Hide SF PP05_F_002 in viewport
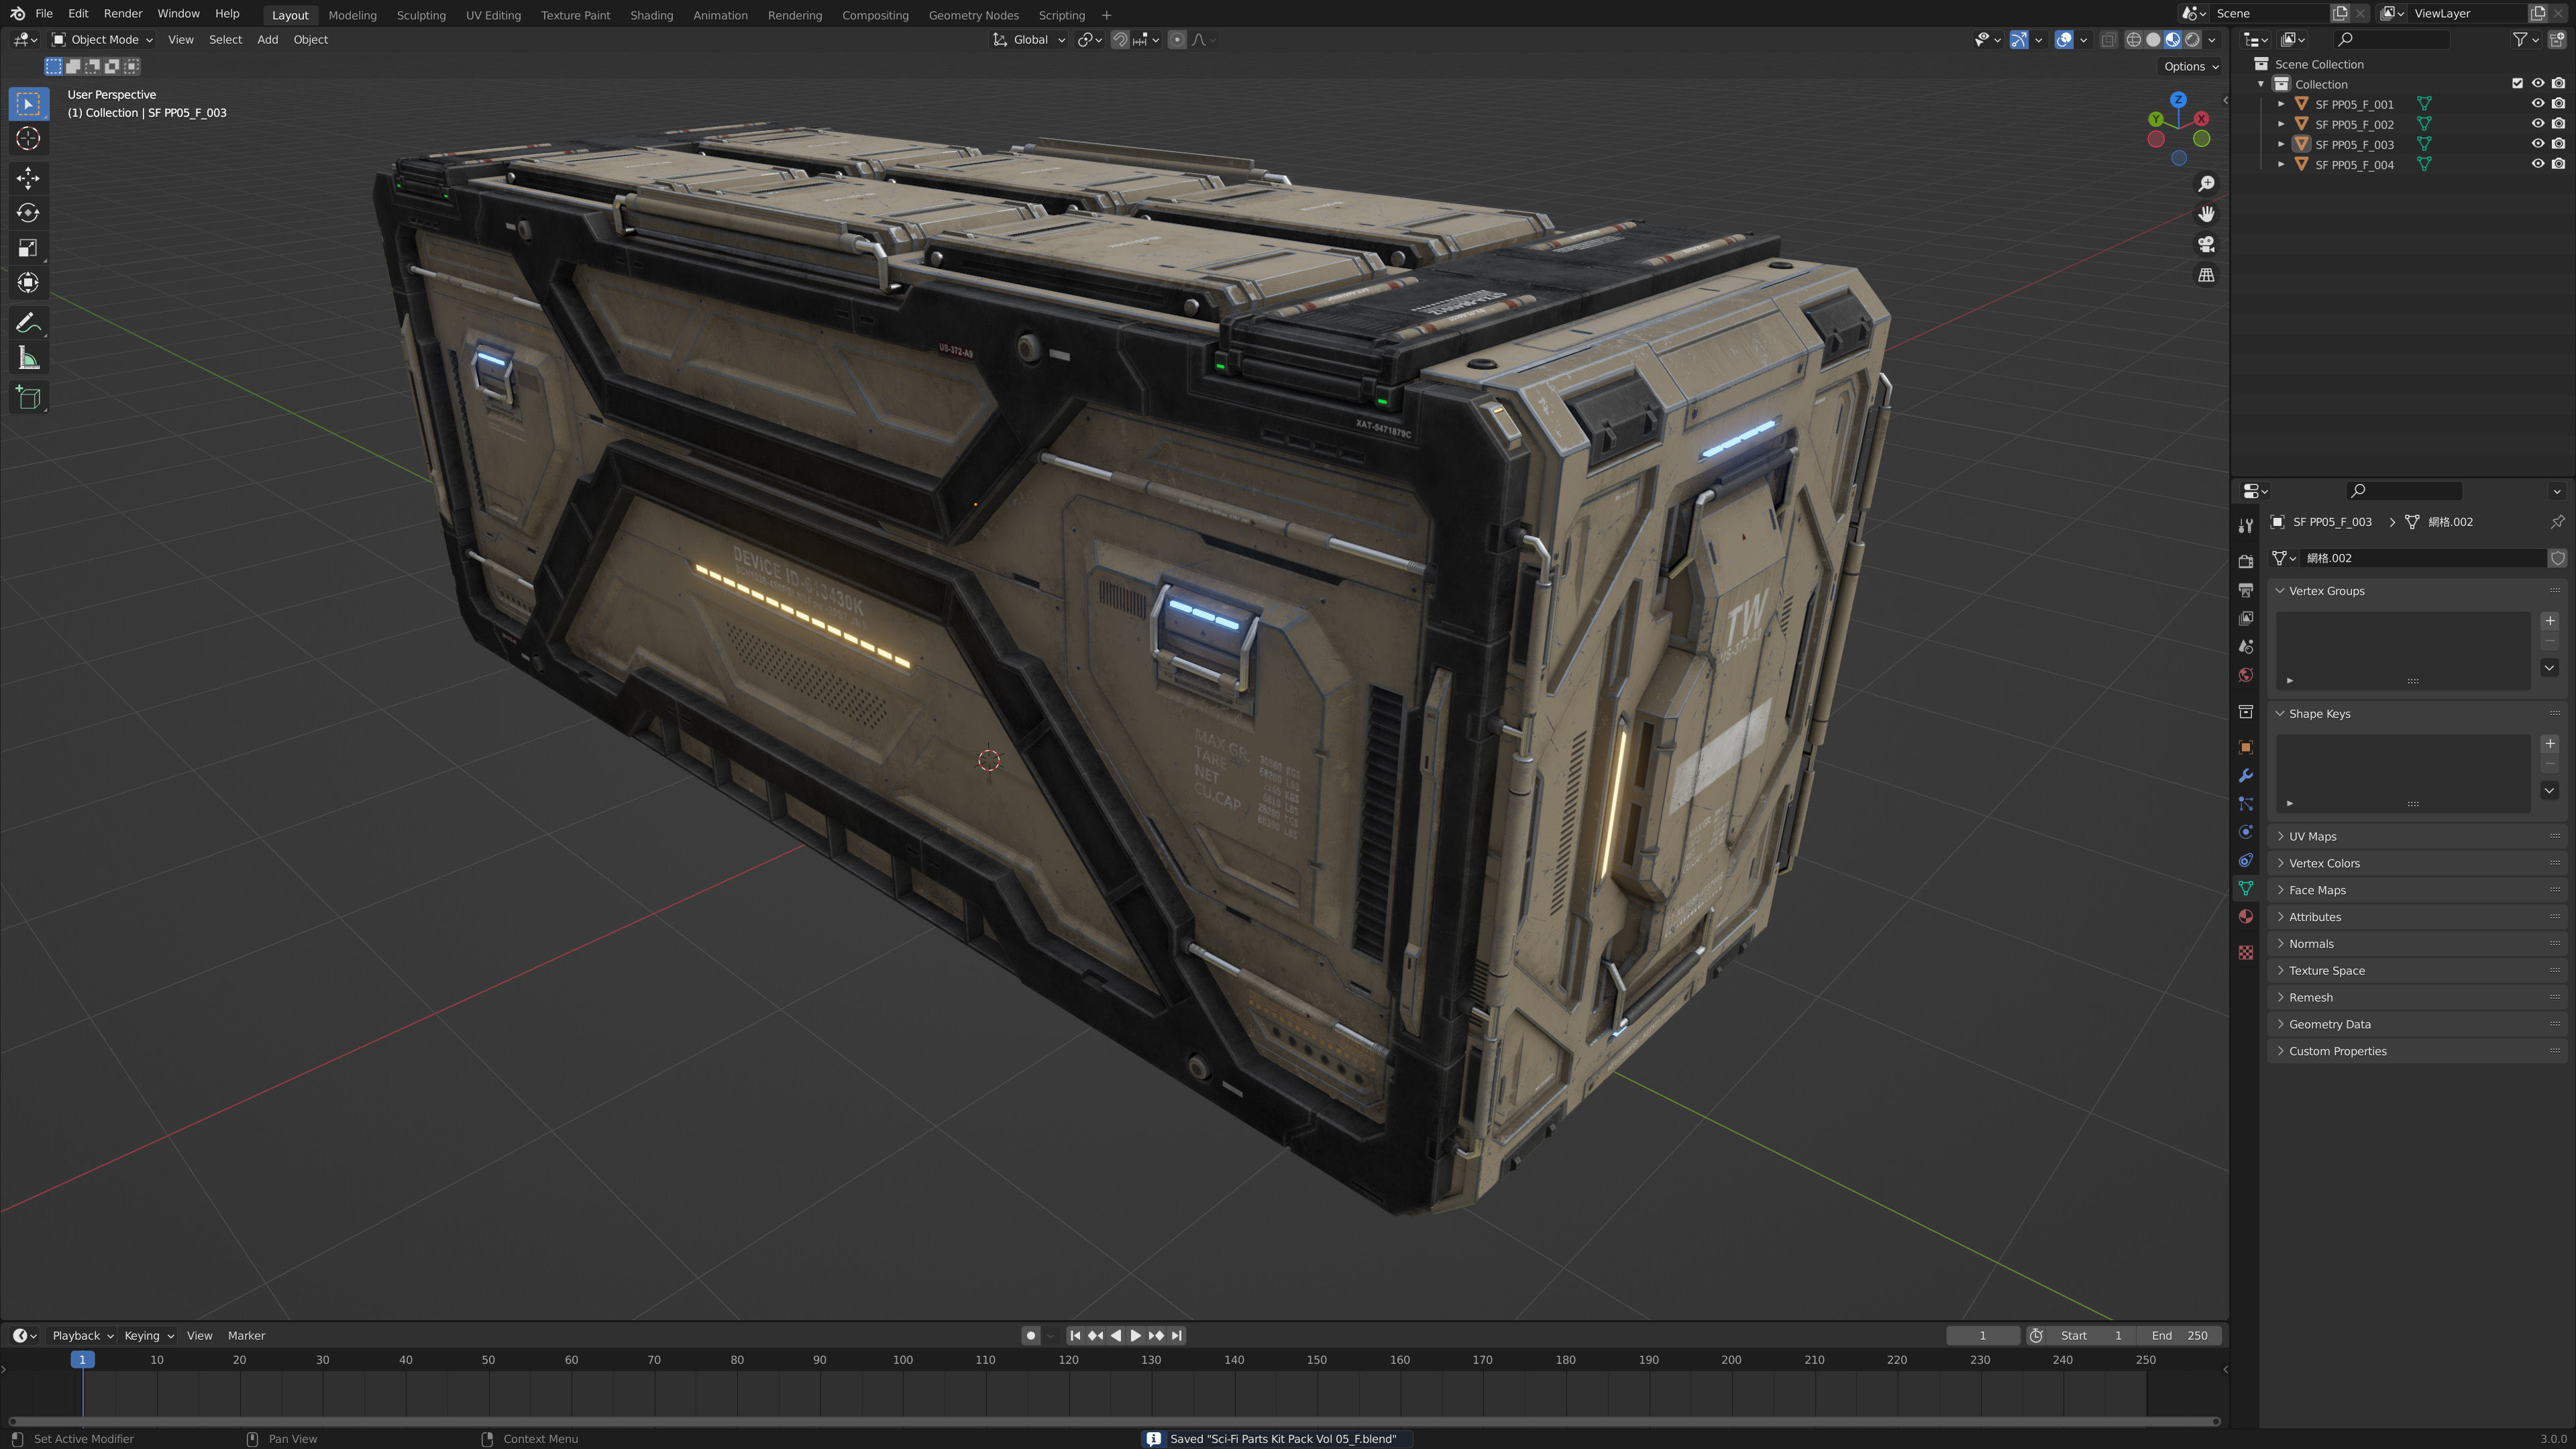Screen dimensions: 2576x1449 (x=2537, y=124)
